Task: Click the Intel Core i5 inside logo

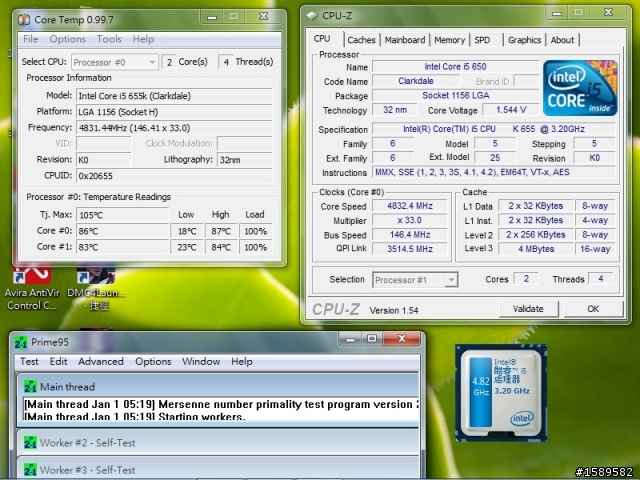Action: (580, 88)
